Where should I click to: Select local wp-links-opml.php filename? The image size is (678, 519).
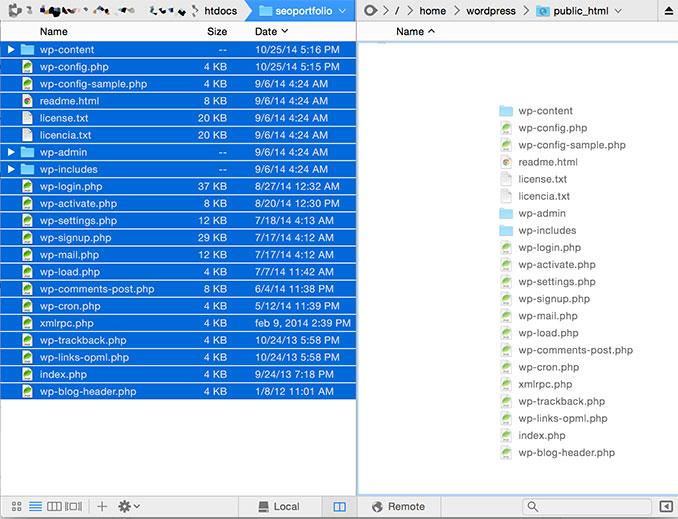click(84, 357)
